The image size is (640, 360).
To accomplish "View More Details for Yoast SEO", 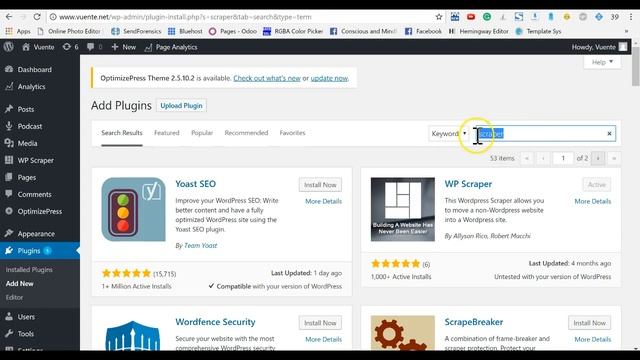I will click(323, 201).
